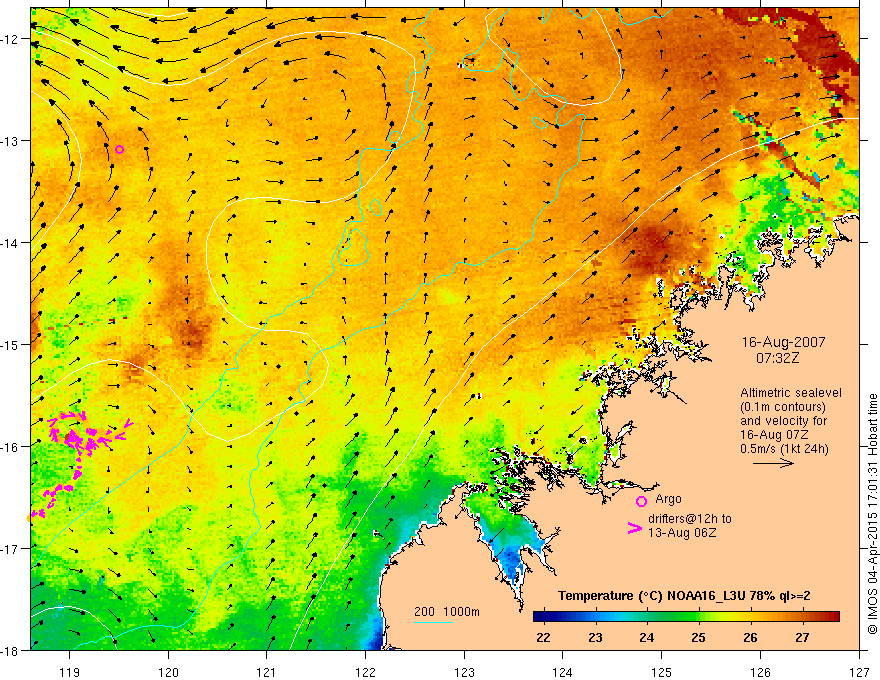The height and width of the screenshot is (680, 880).
Task: Click the latitude axis label -13
Action: click(11, 141)
